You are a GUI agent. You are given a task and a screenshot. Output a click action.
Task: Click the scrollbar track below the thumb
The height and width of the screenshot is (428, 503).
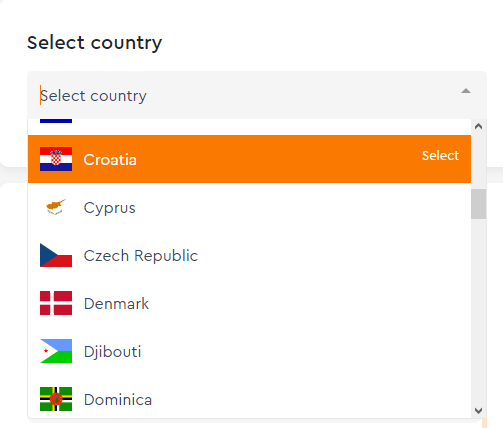click(x=478, y=312)
